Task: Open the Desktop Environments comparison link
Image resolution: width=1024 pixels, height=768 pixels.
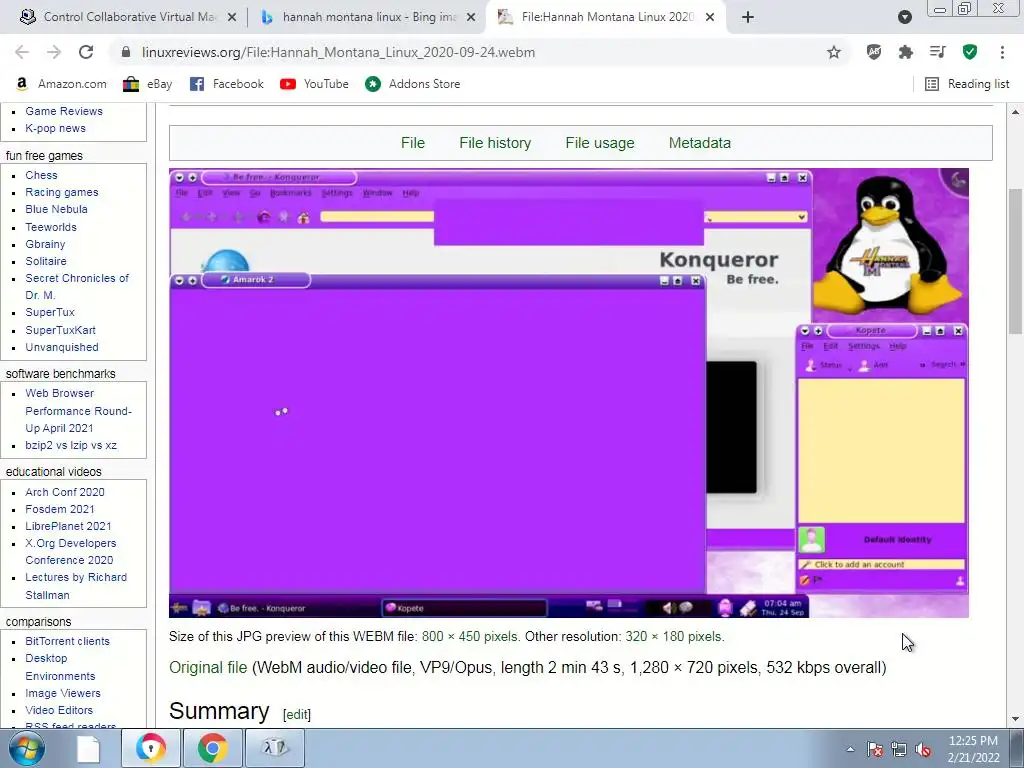Action: pyautogui.click(x=60, y=667)
